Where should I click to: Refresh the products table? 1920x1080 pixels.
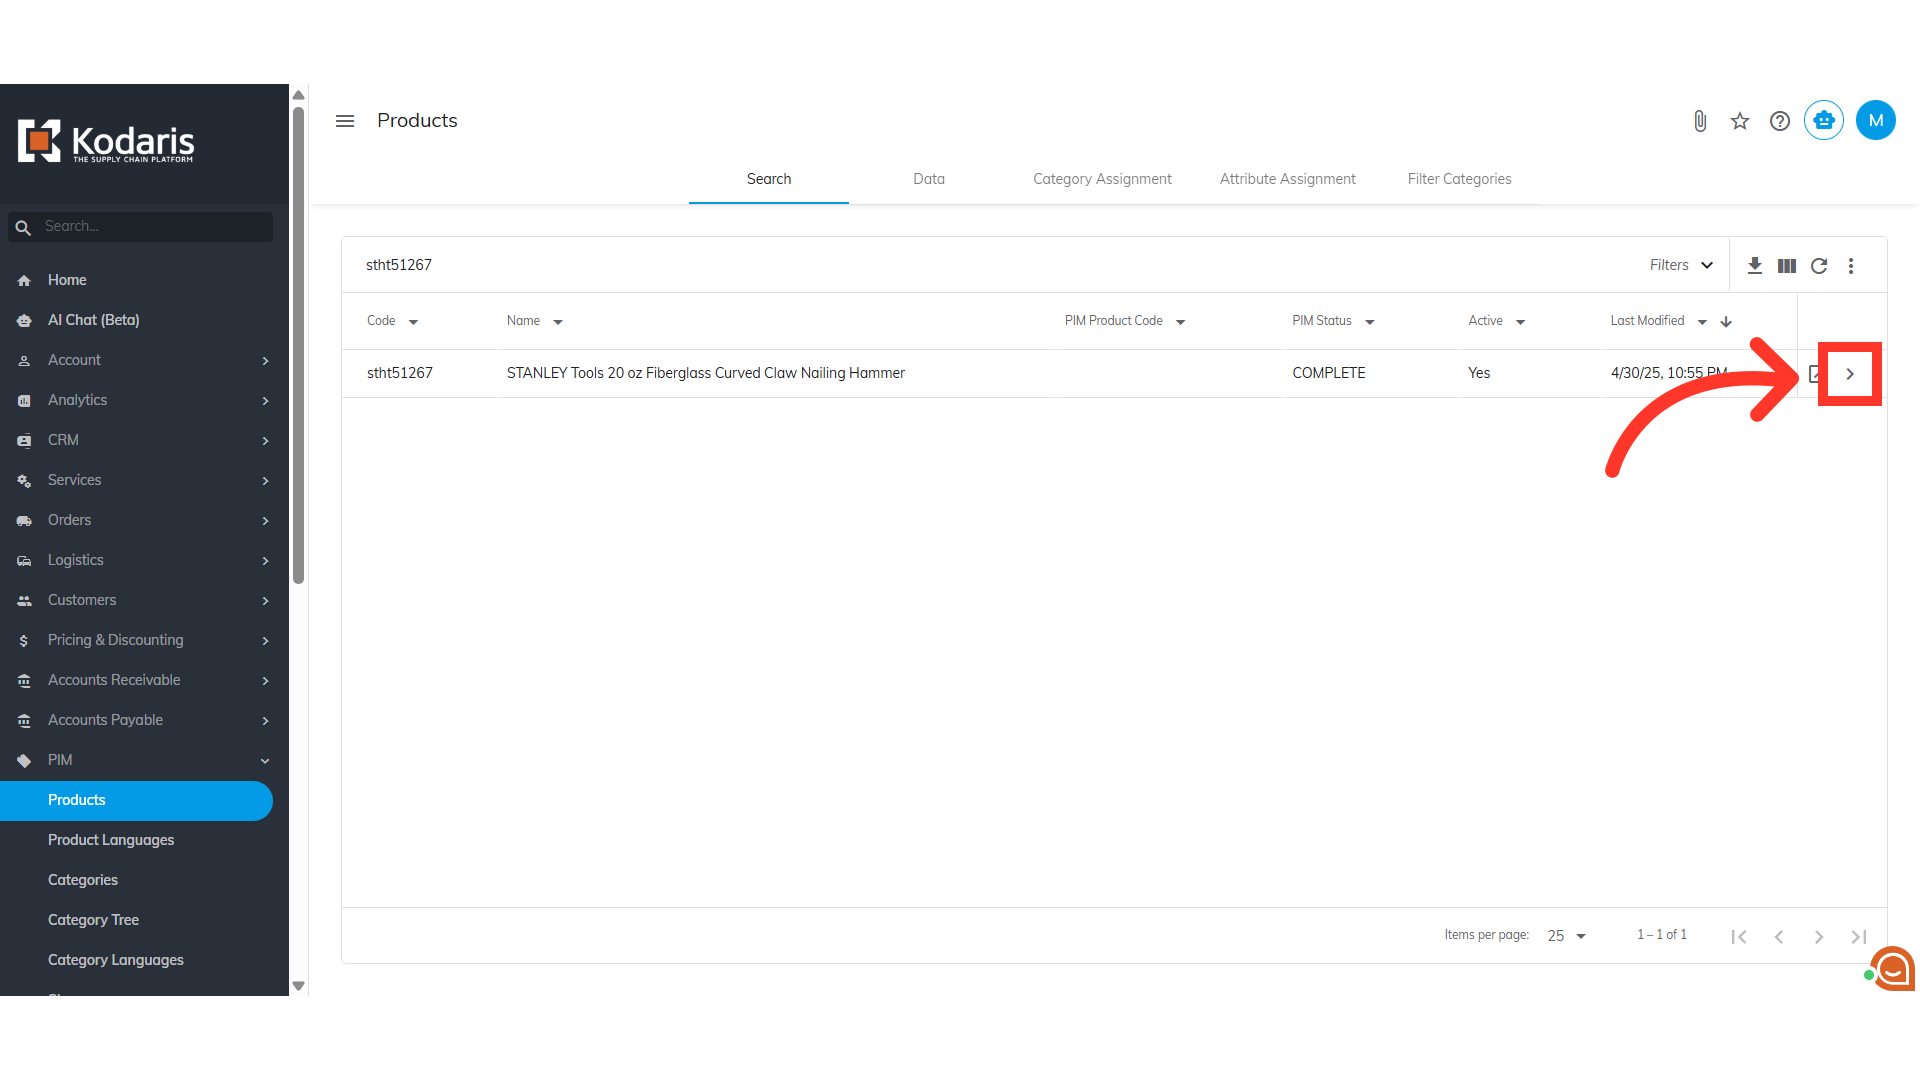pyautogui.click(x=1819, y=265)
